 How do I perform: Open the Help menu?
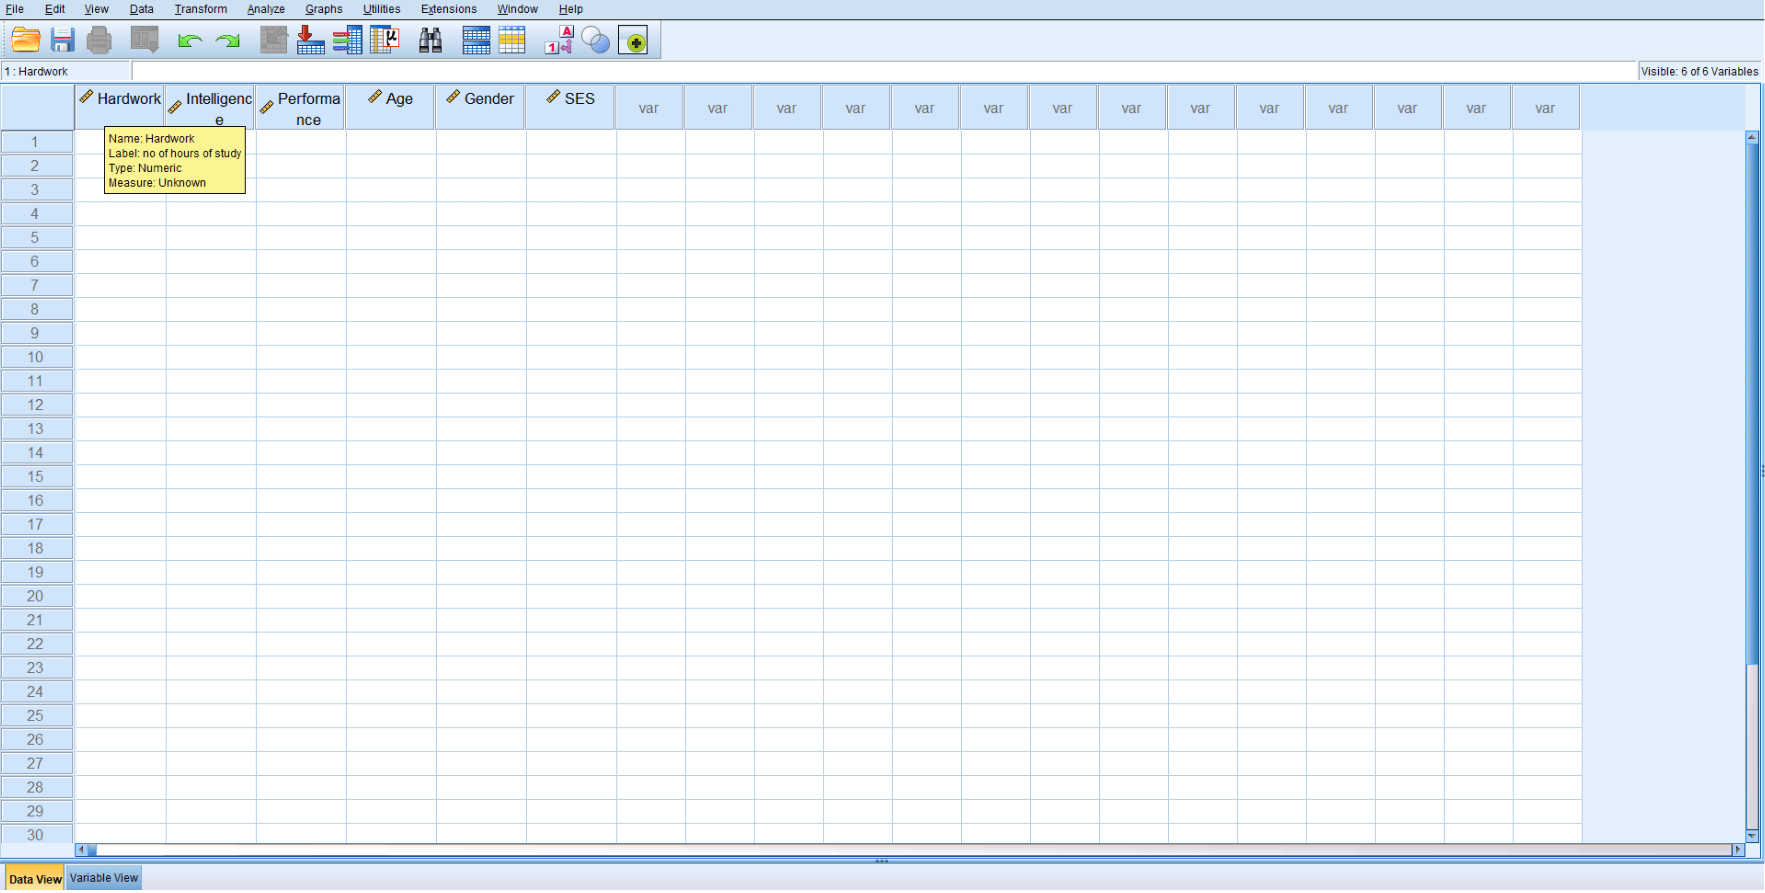571,9
